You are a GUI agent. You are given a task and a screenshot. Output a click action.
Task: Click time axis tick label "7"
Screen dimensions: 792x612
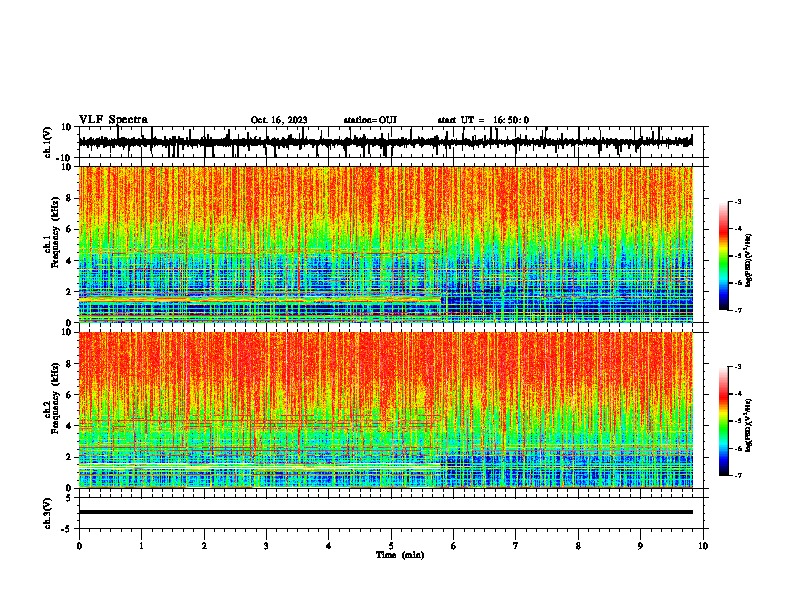point(516,546)
